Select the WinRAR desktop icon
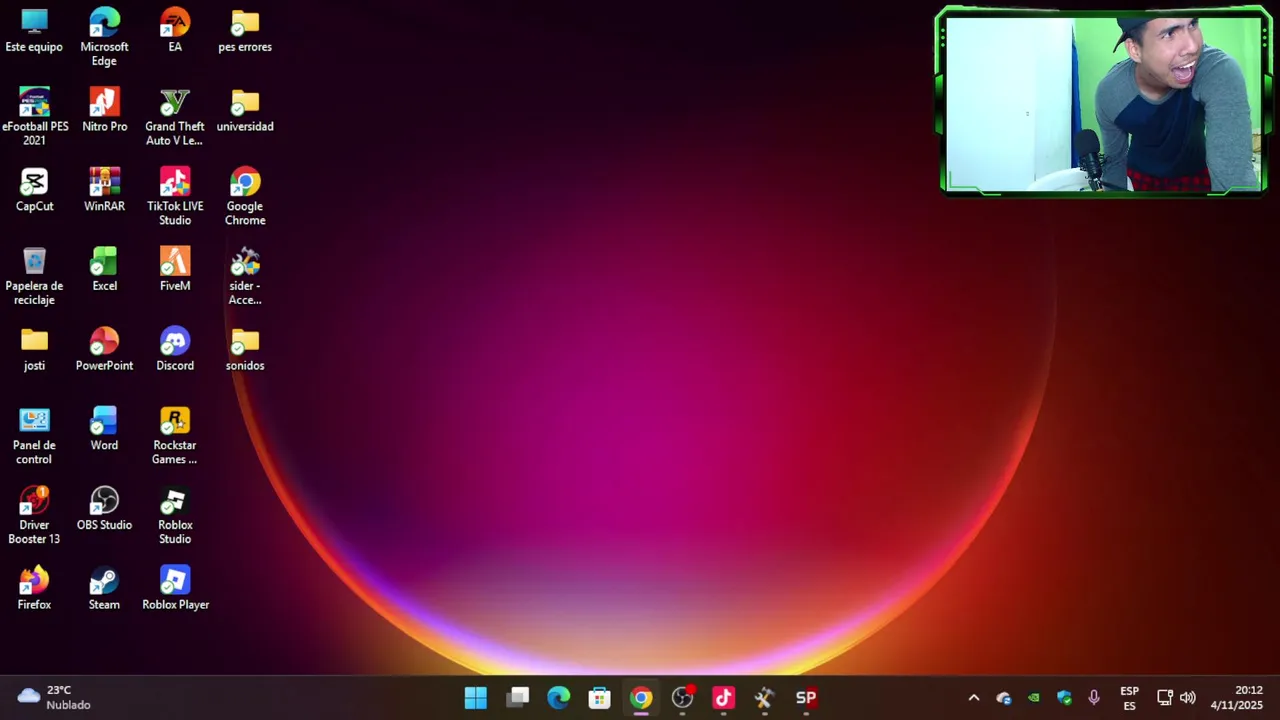This screenshot has height=720, width=1280. [x=104, y=190]
